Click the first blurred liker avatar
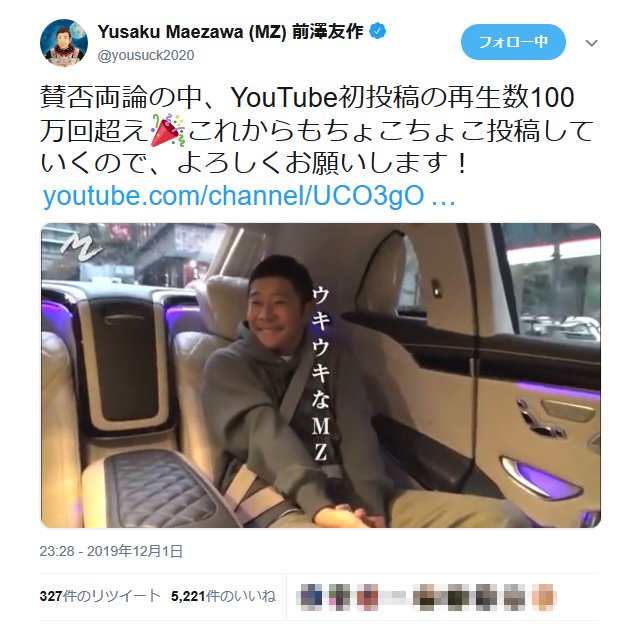The image size is (640, 630). pos(311,597)
